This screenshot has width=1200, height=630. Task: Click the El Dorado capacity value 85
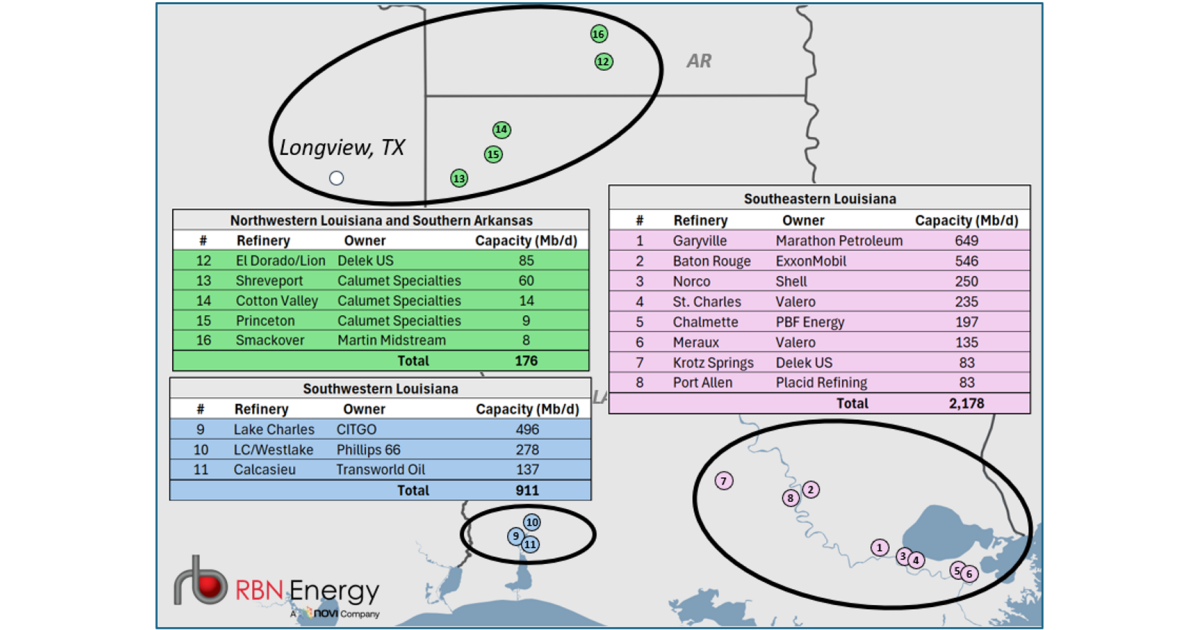click(x=525, y=260)
